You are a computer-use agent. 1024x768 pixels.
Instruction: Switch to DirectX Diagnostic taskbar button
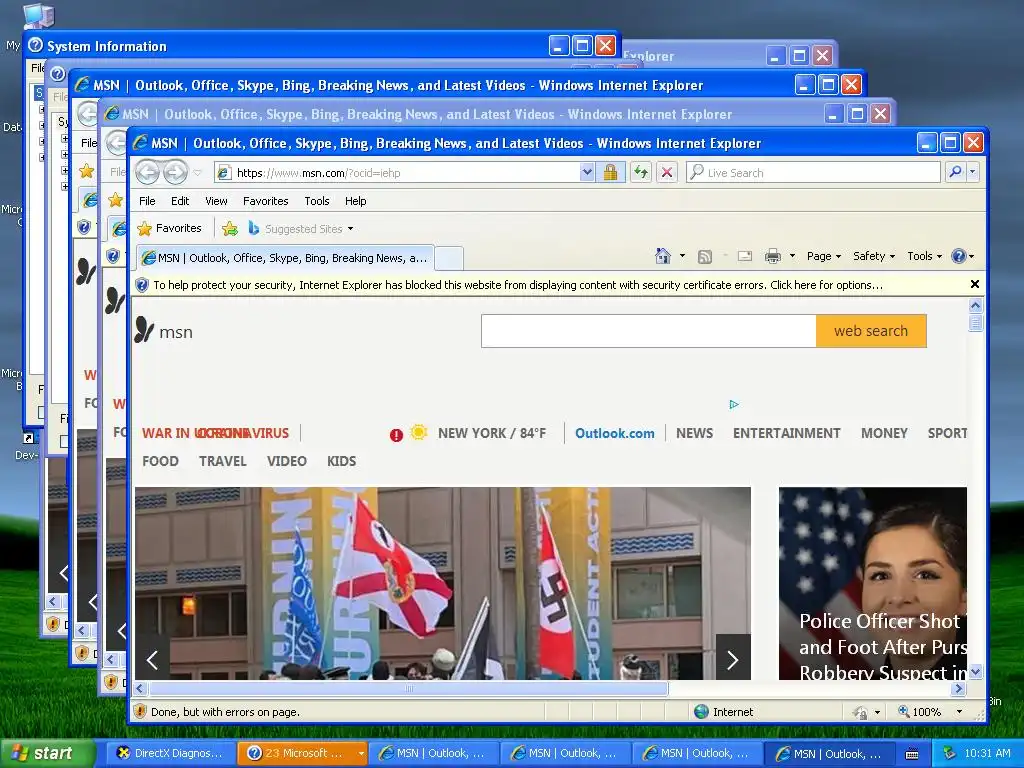tap(170, 754)
